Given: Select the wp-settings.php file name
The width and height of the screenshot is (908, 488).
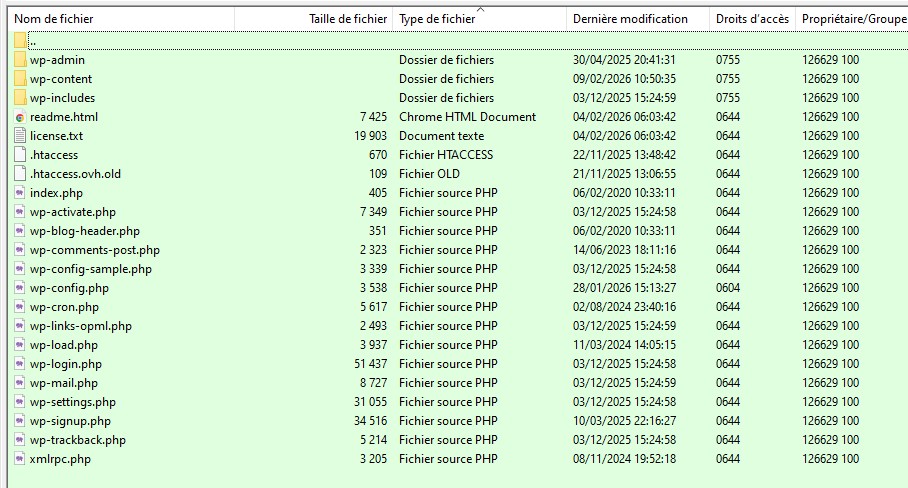Looking at the screenshot, I should click(73, 402).
